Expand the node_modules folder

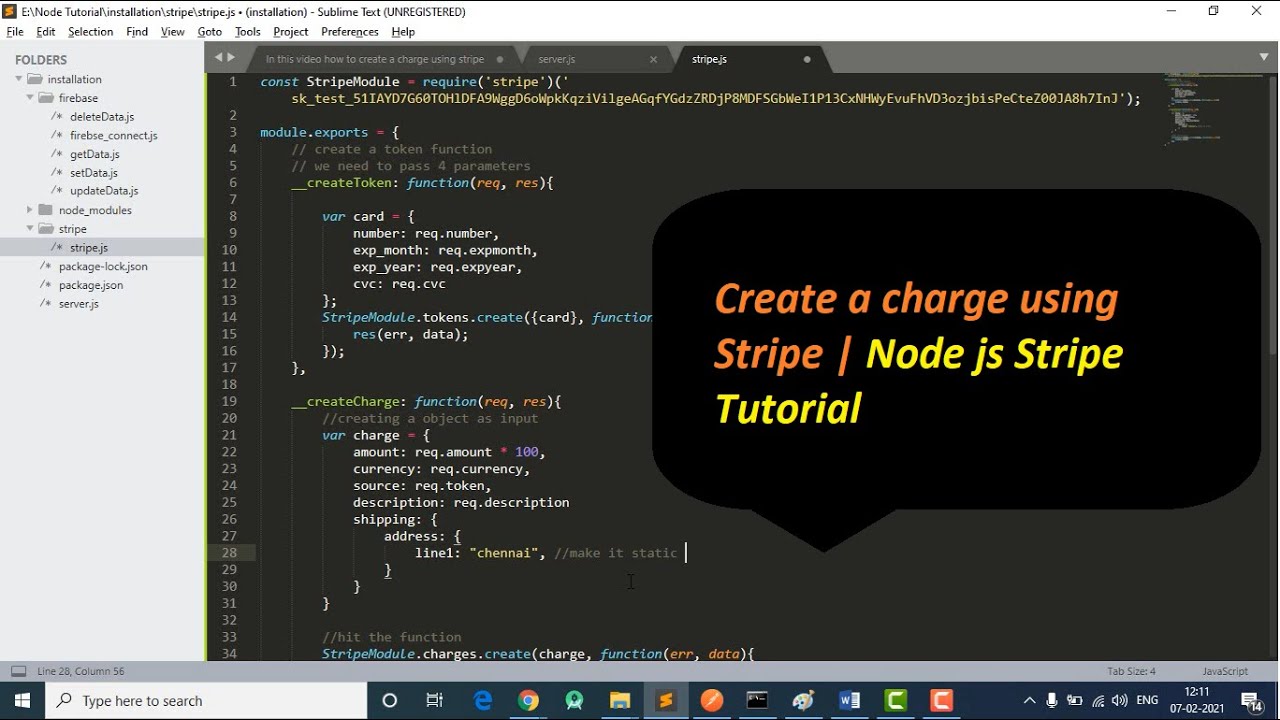[31, 210]
